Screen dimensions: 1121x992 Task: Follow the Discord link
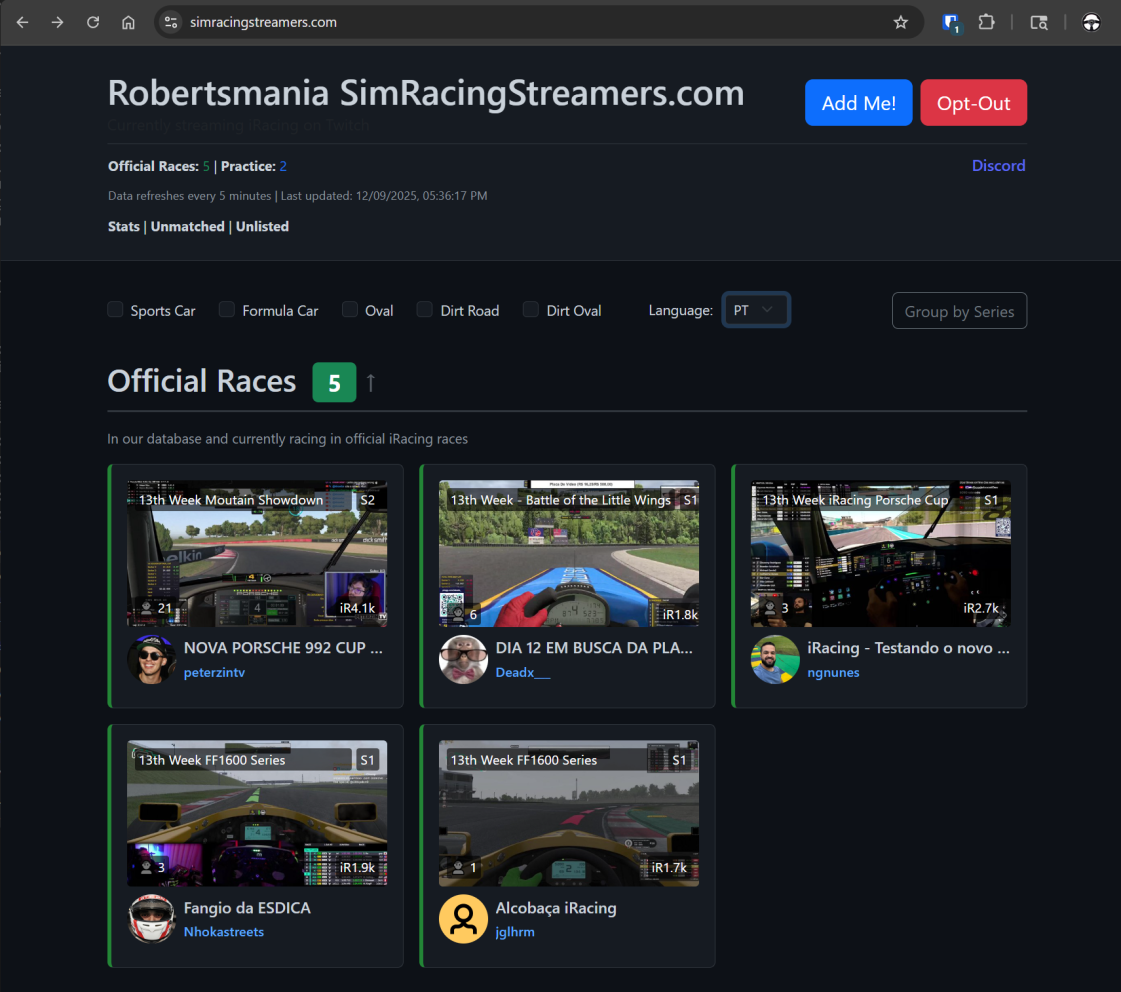pyautogui.click(x=998, y=166)
